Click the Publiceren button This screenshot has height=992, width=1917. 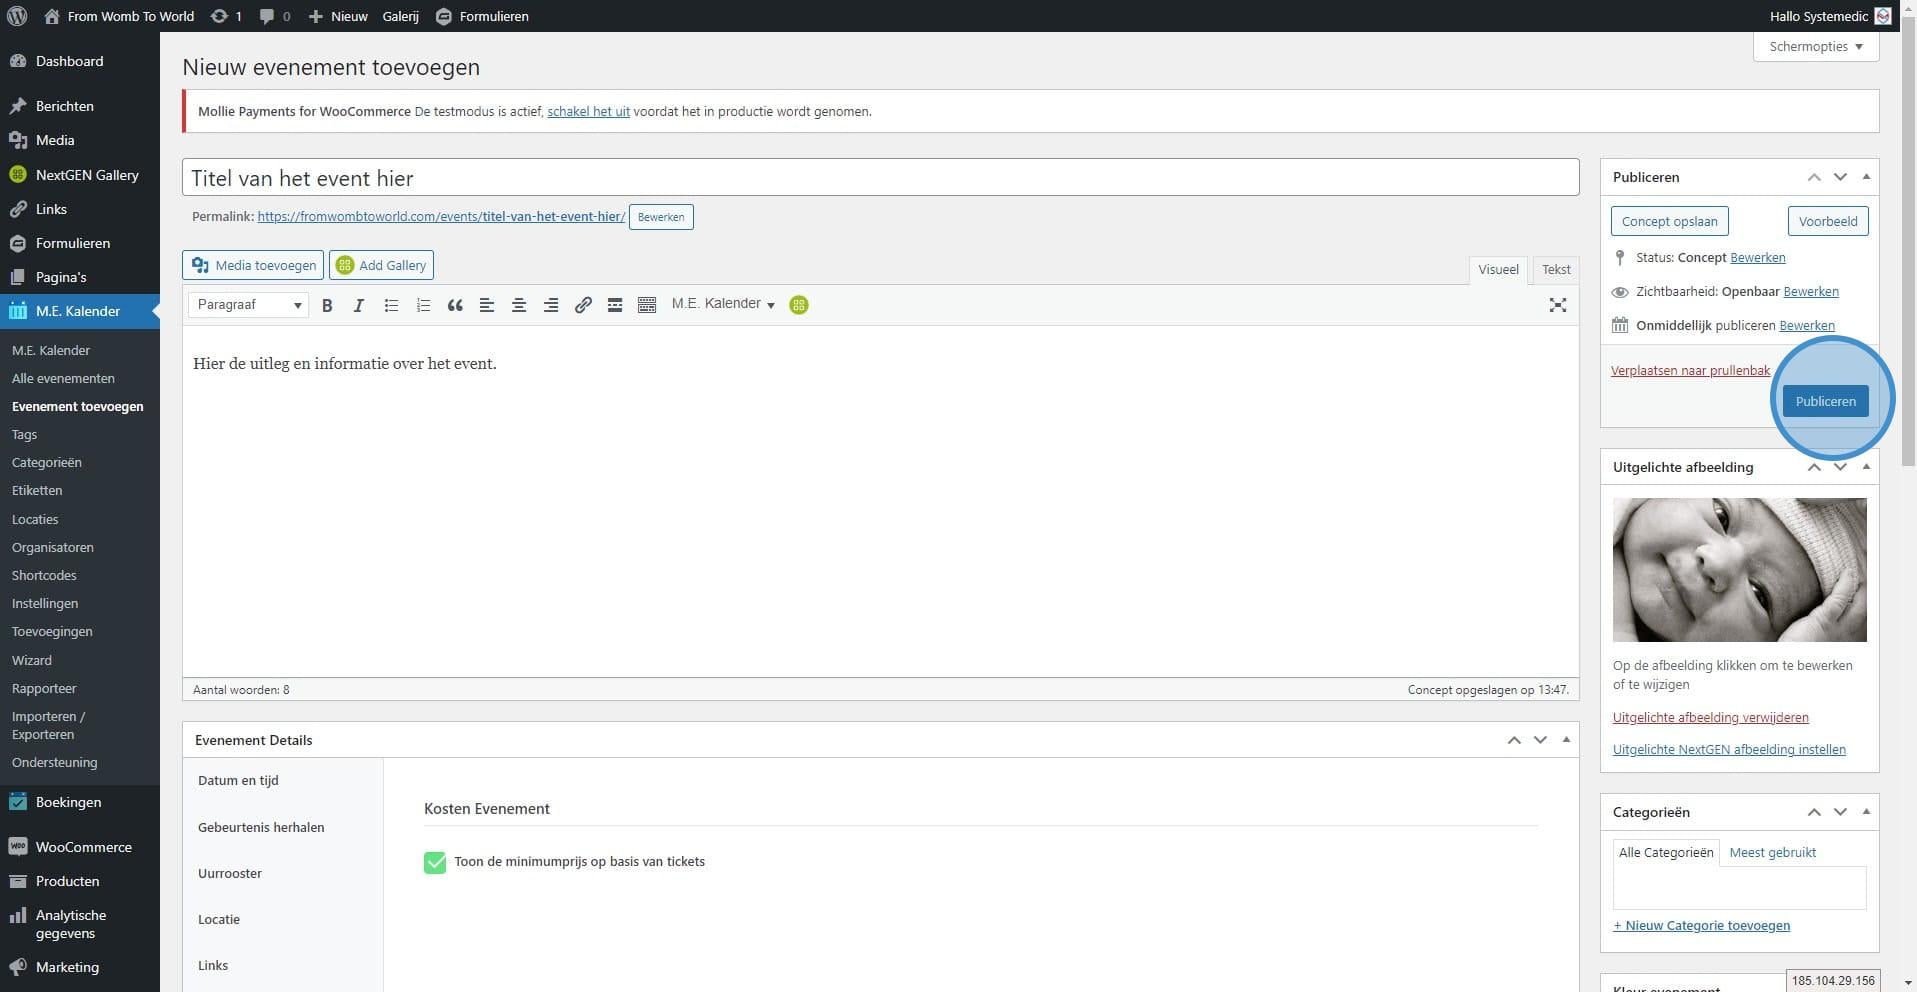(1825, 401)
